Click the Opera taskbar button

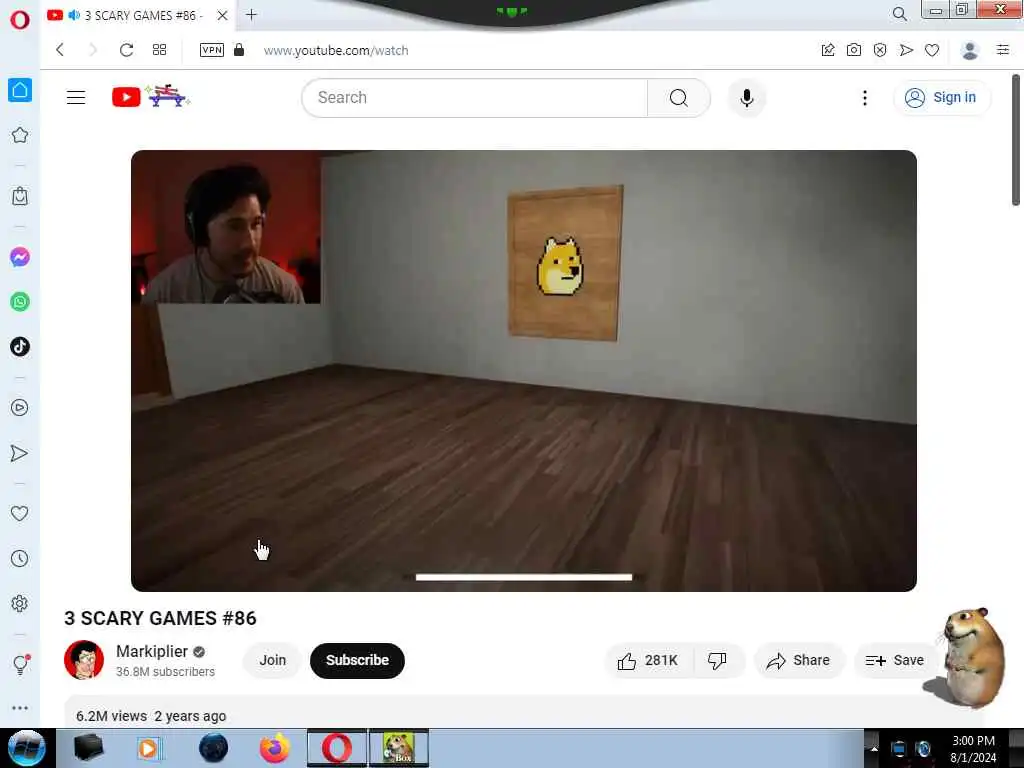coord(336,748)
